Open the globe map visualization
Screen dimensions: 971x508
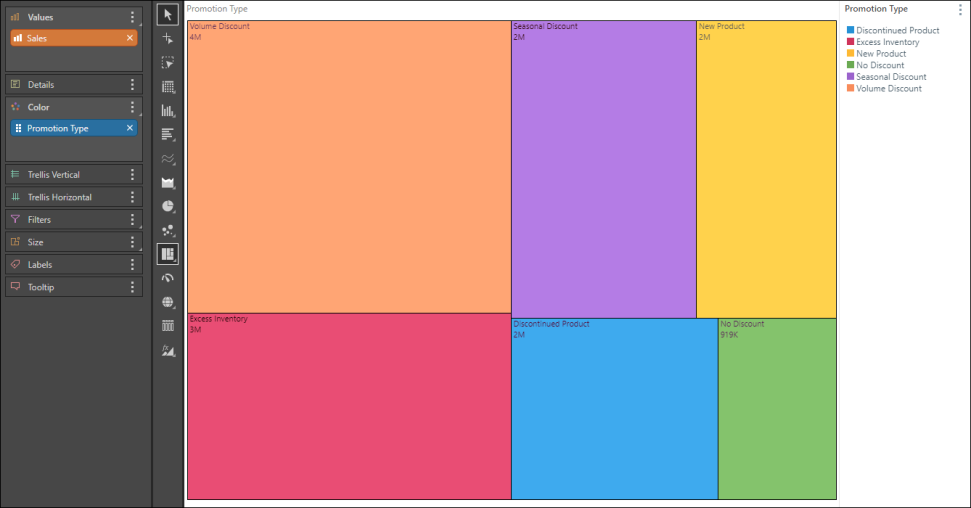(168, 302)
